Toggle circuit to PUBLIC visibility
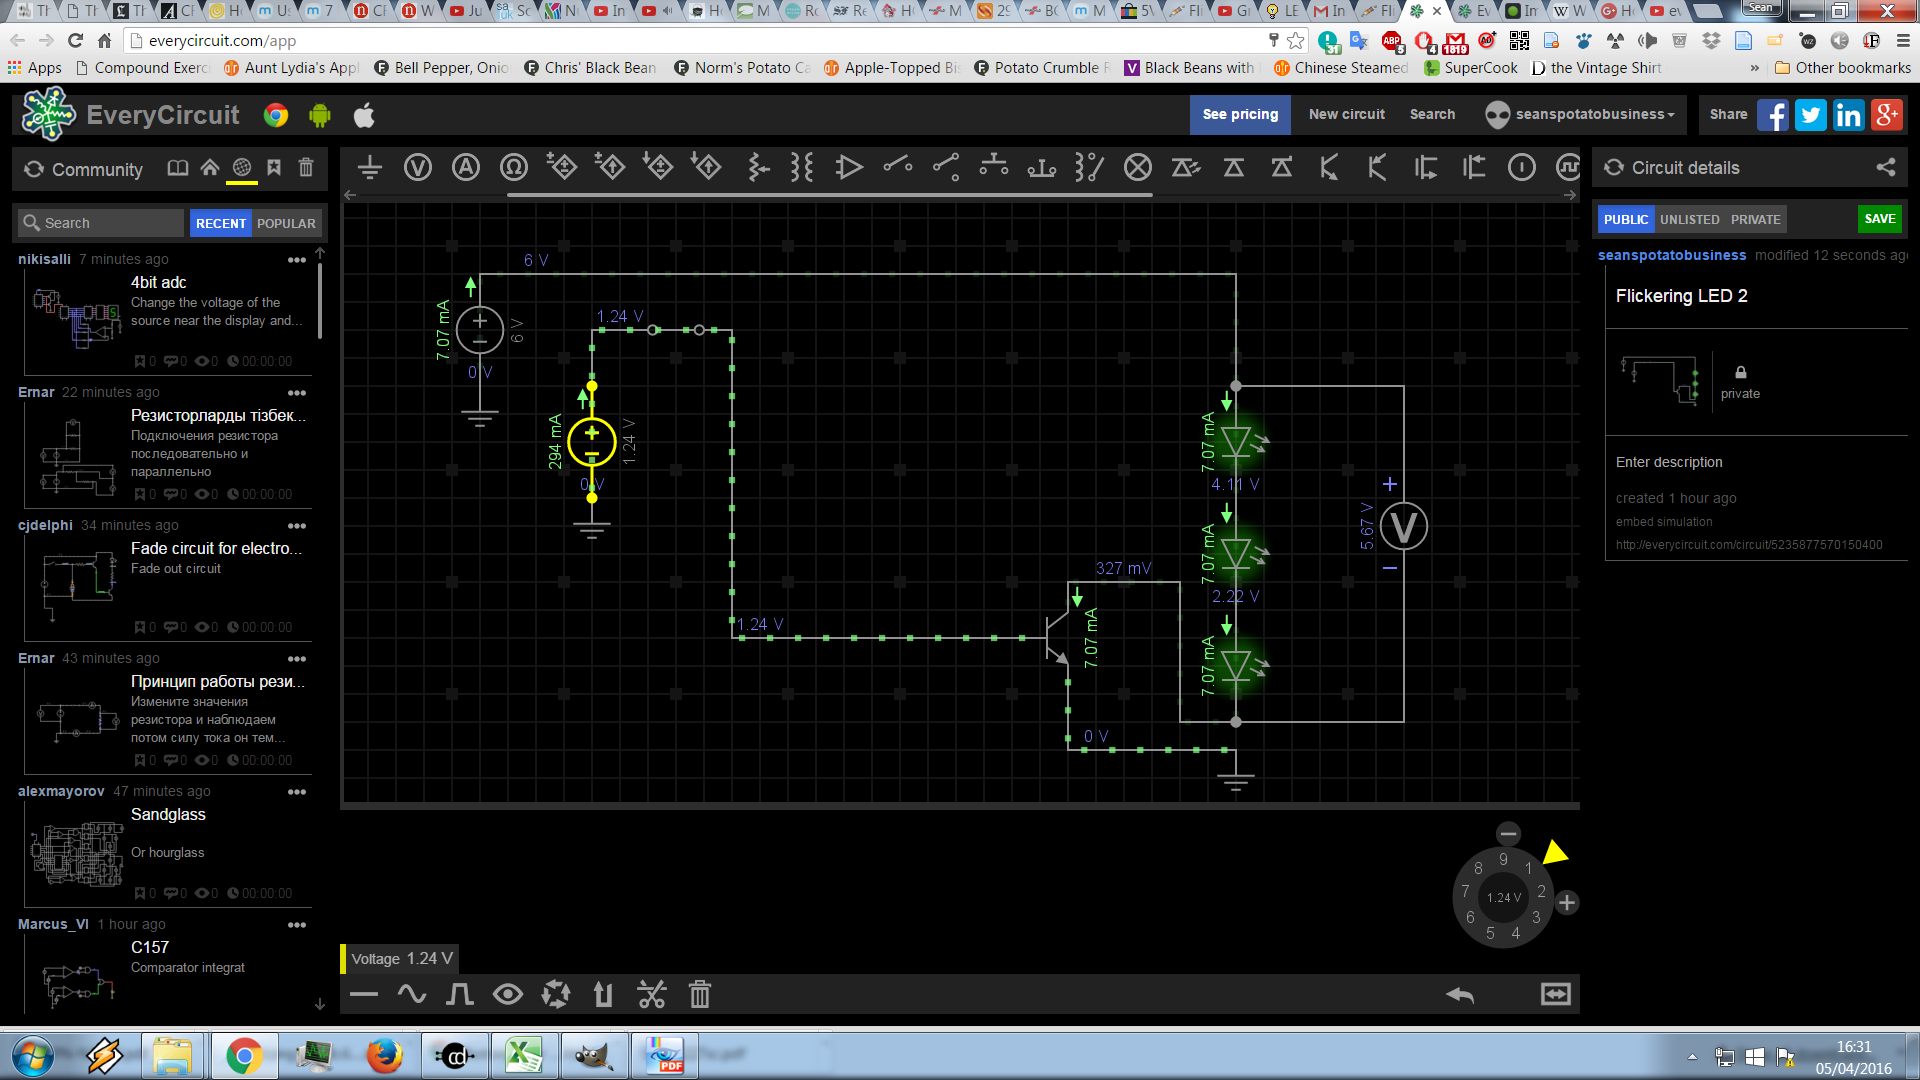The width and height of the screenshot is (1920, 1080). pyautogui.click(x=1625, y=219)
